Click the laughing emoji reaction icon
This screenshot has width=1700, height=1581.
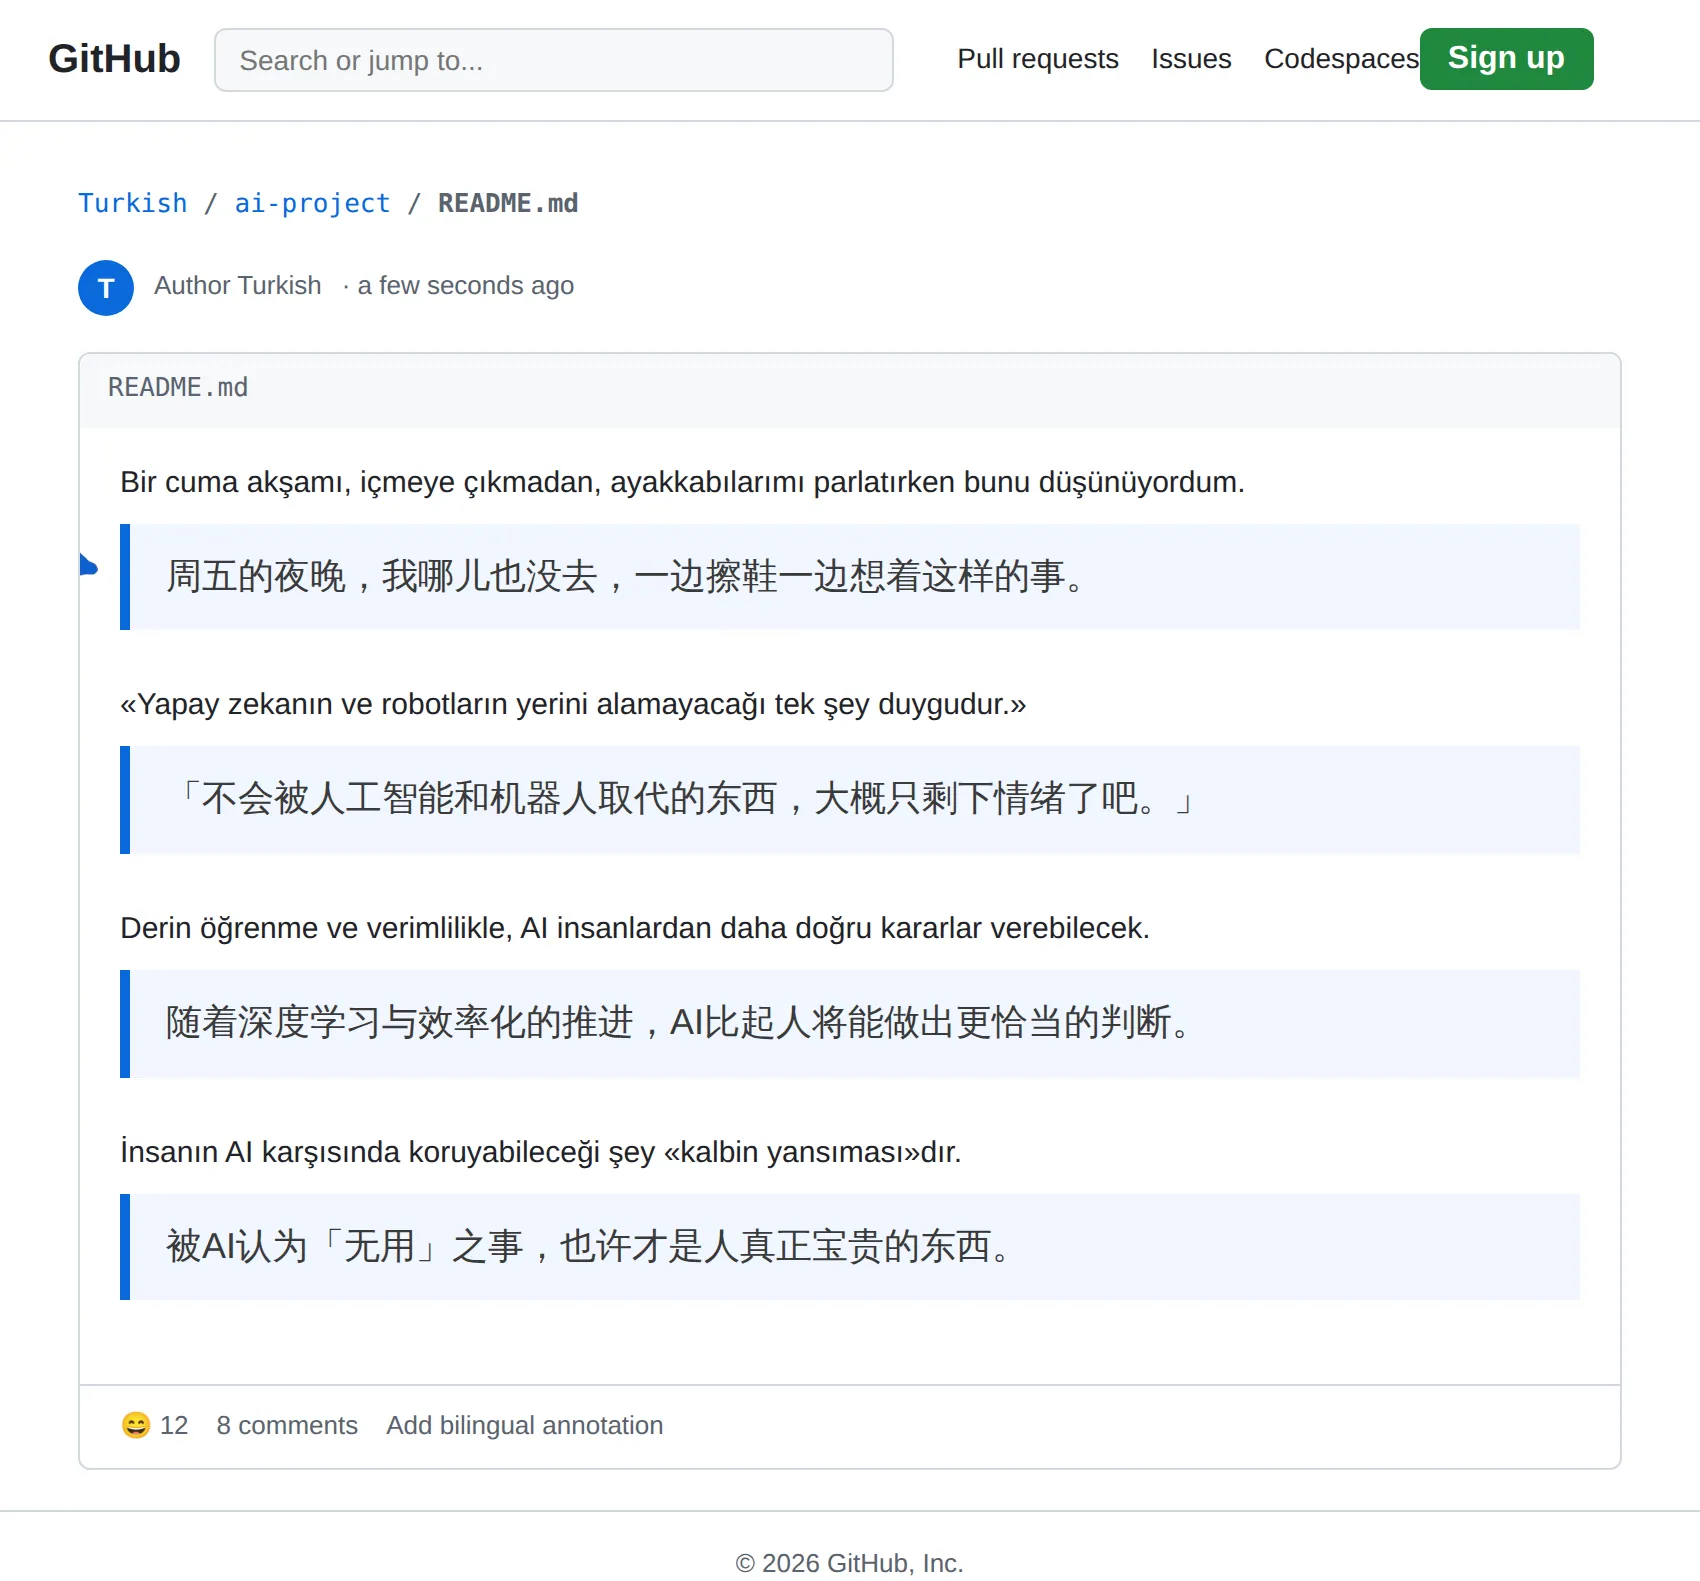click(x=136, y=1425)
